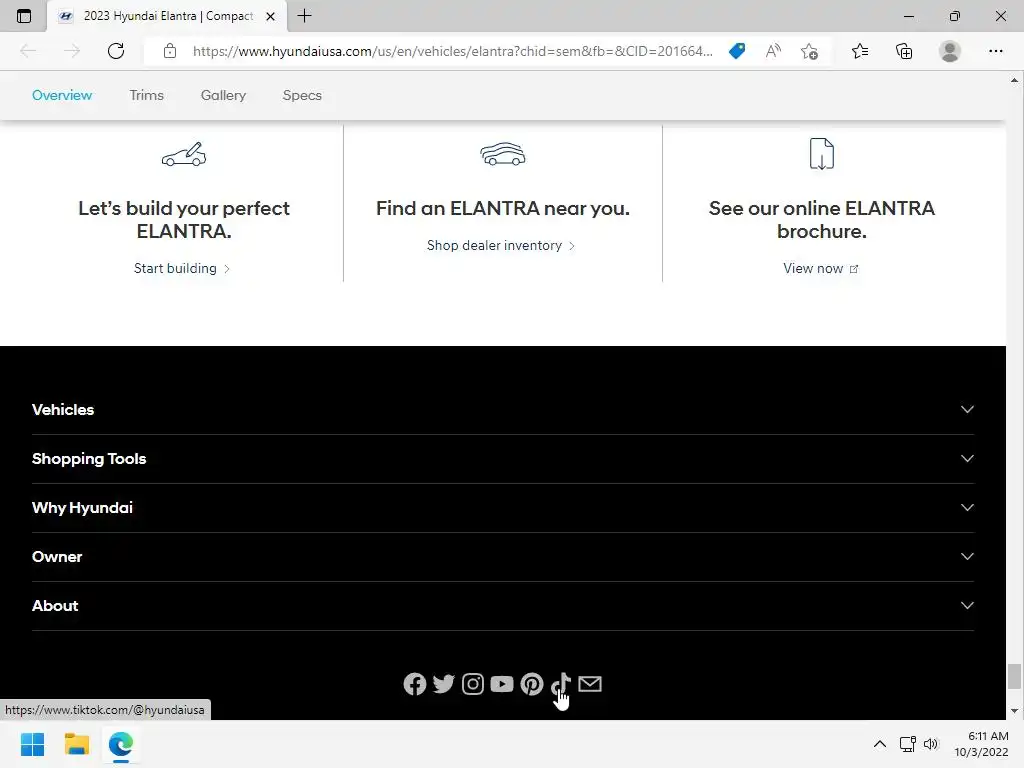1024x768 pixels.
Task: Switch to the Trims tab
Action: pyautogui.click(x=146, y=95)
